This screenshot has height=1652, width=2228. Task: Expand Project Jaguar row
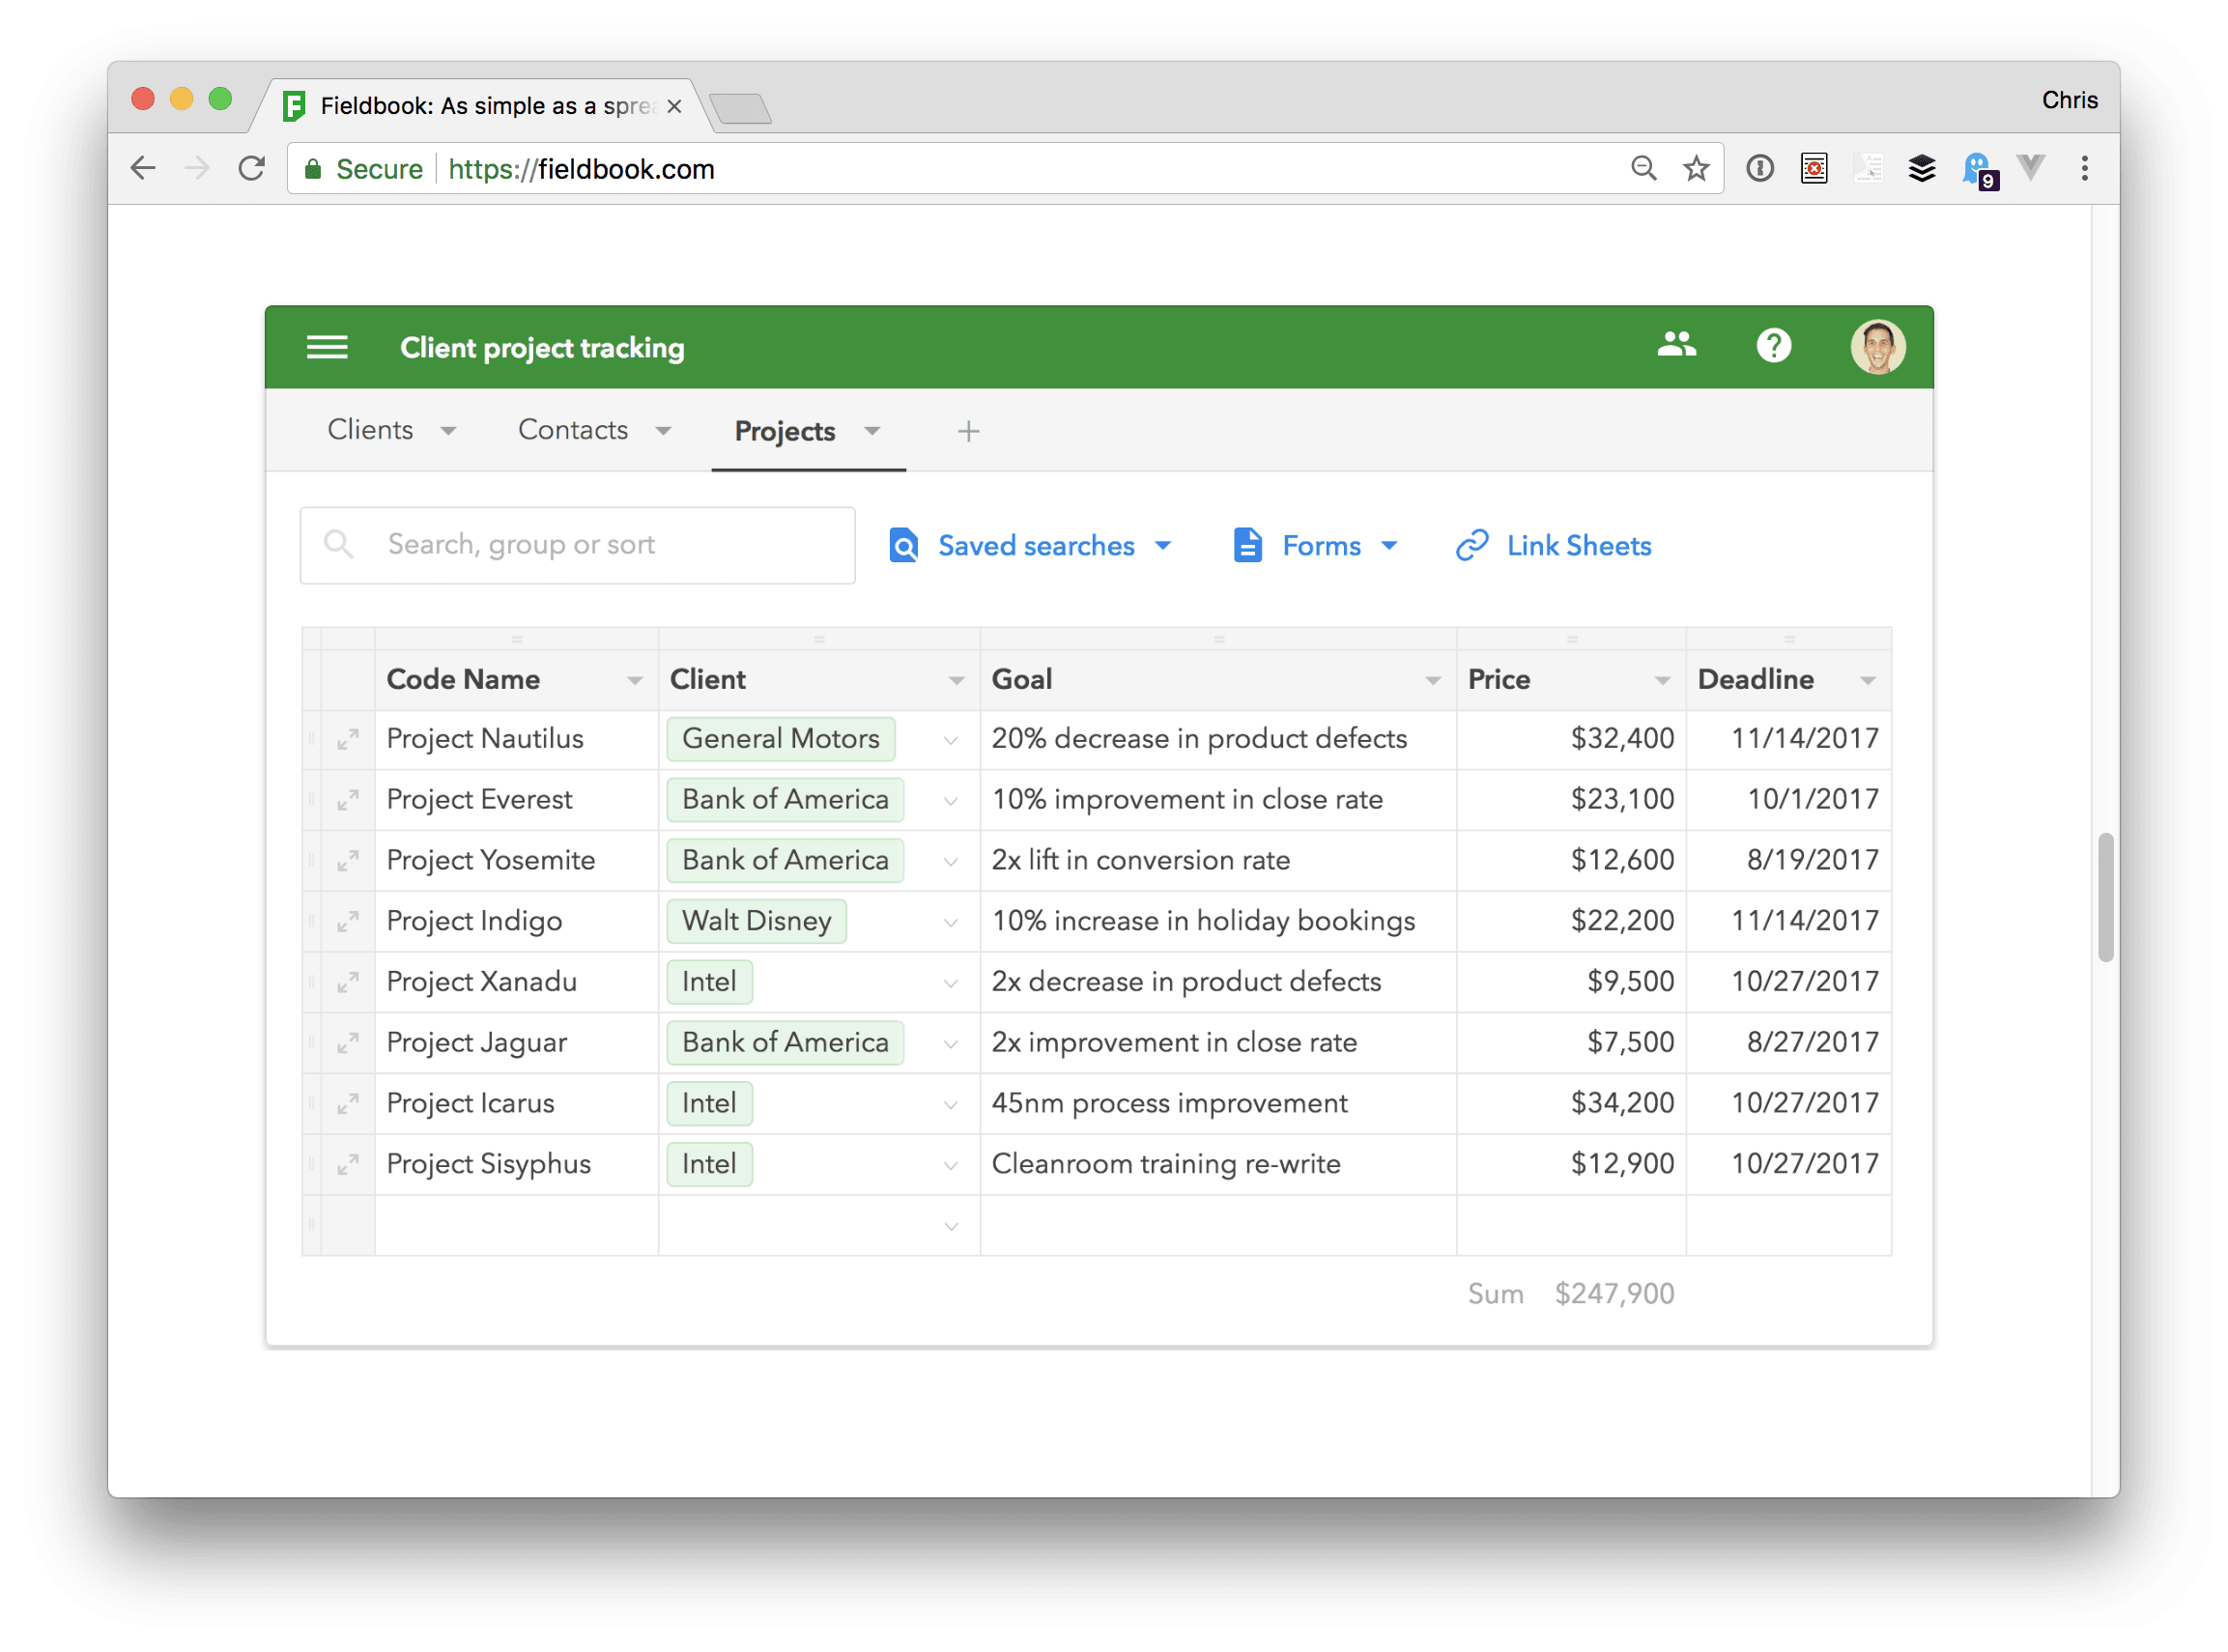click(x=347, y=1045)
